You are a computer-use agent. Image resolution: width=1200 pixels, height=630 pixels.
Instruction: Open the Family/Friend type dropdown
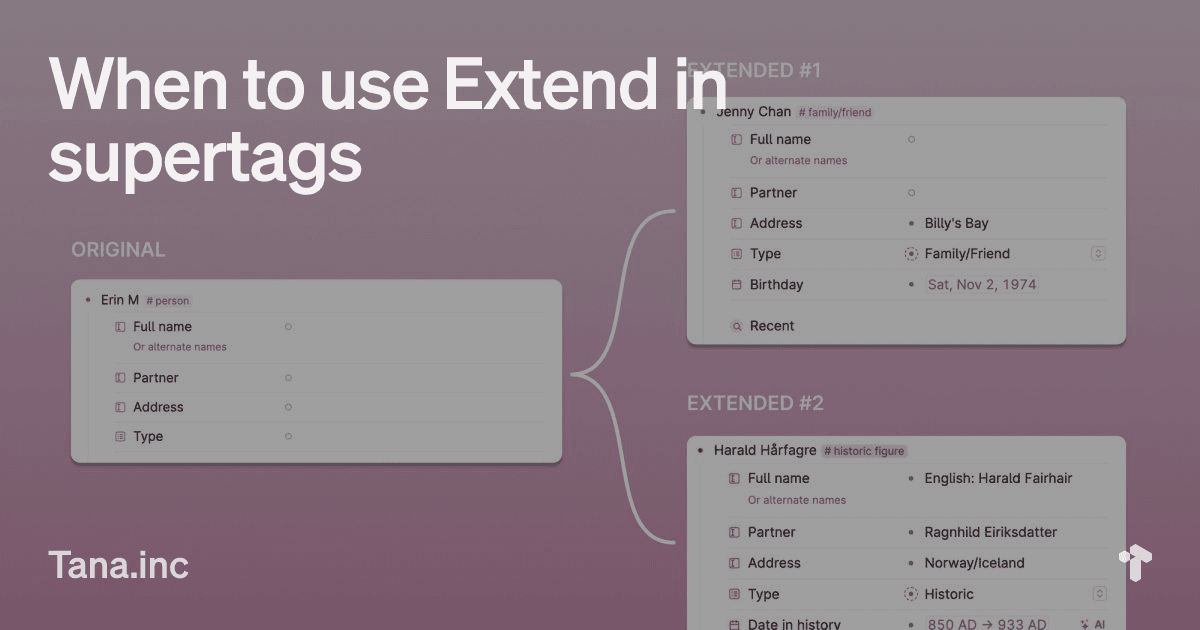coord(1098,254)
